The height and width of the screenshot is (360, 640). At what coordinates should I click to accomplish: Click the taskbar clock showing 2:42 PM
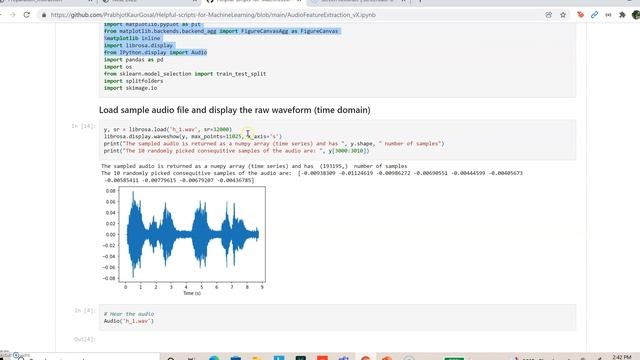click(622, 357)
